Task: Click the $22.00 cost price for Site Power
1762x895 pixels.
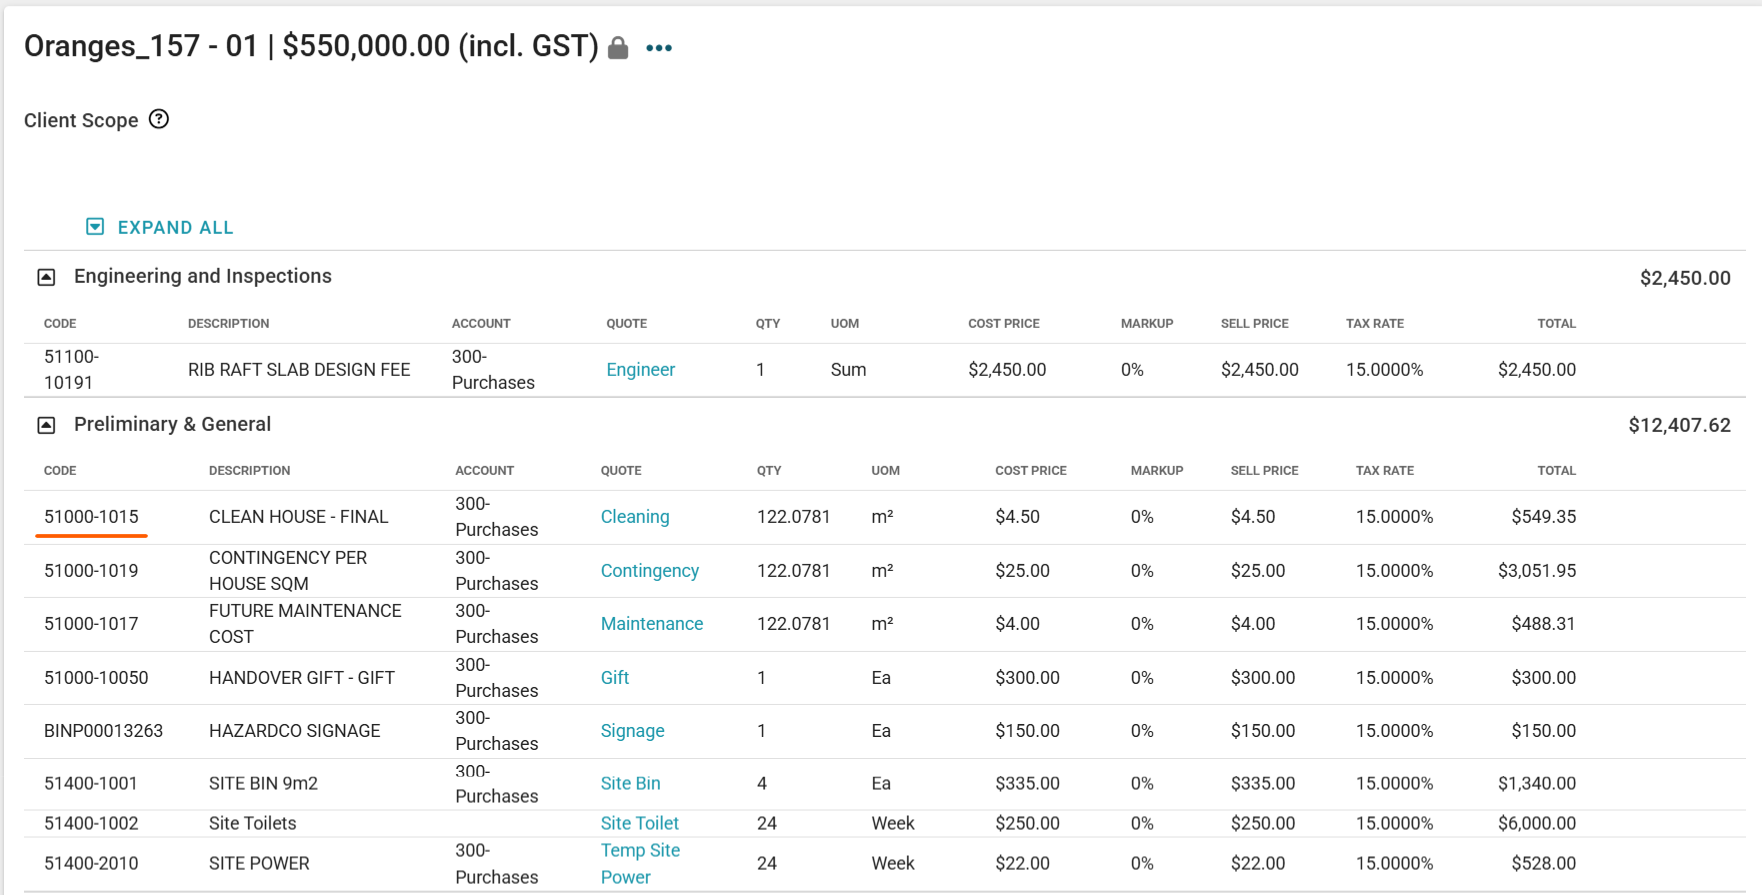Action: click(x=1022, y=863)
